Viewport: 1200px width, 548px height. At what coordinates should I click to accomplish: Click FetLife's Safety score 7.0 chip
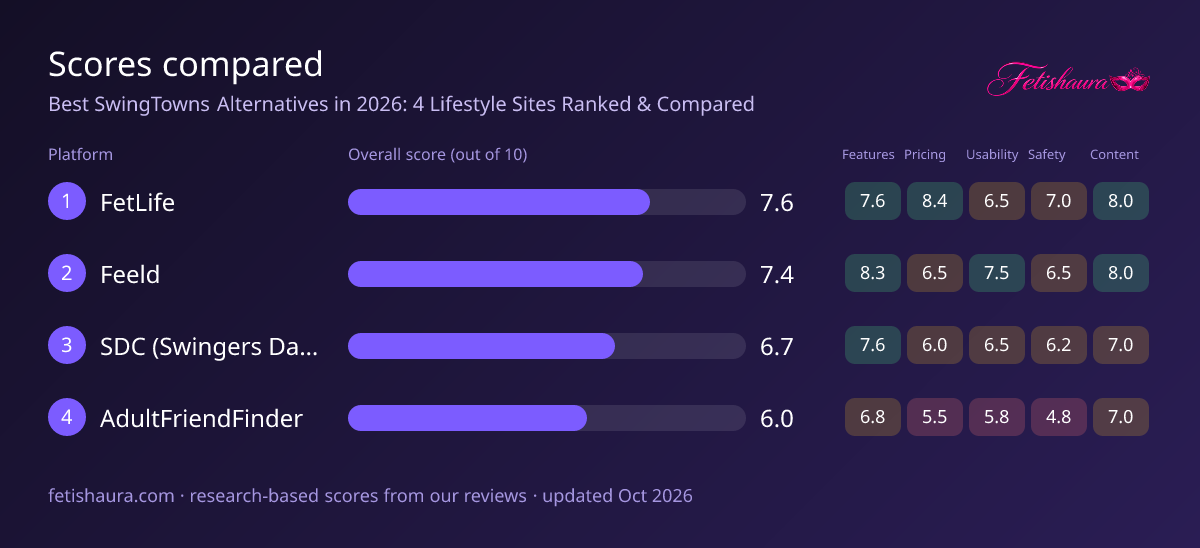click(x=1059, y=201)
